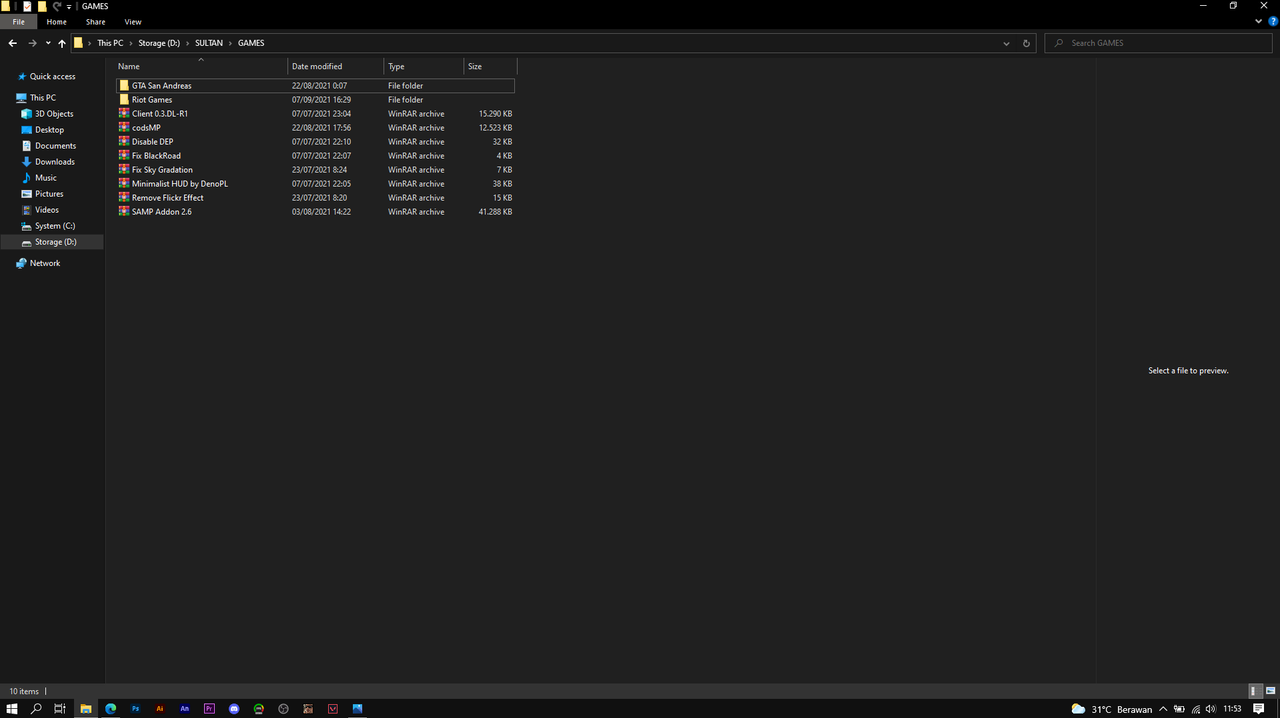The image size is (1280, 718).
Task: Go back with the Back arrow
Action: point(12,43)
